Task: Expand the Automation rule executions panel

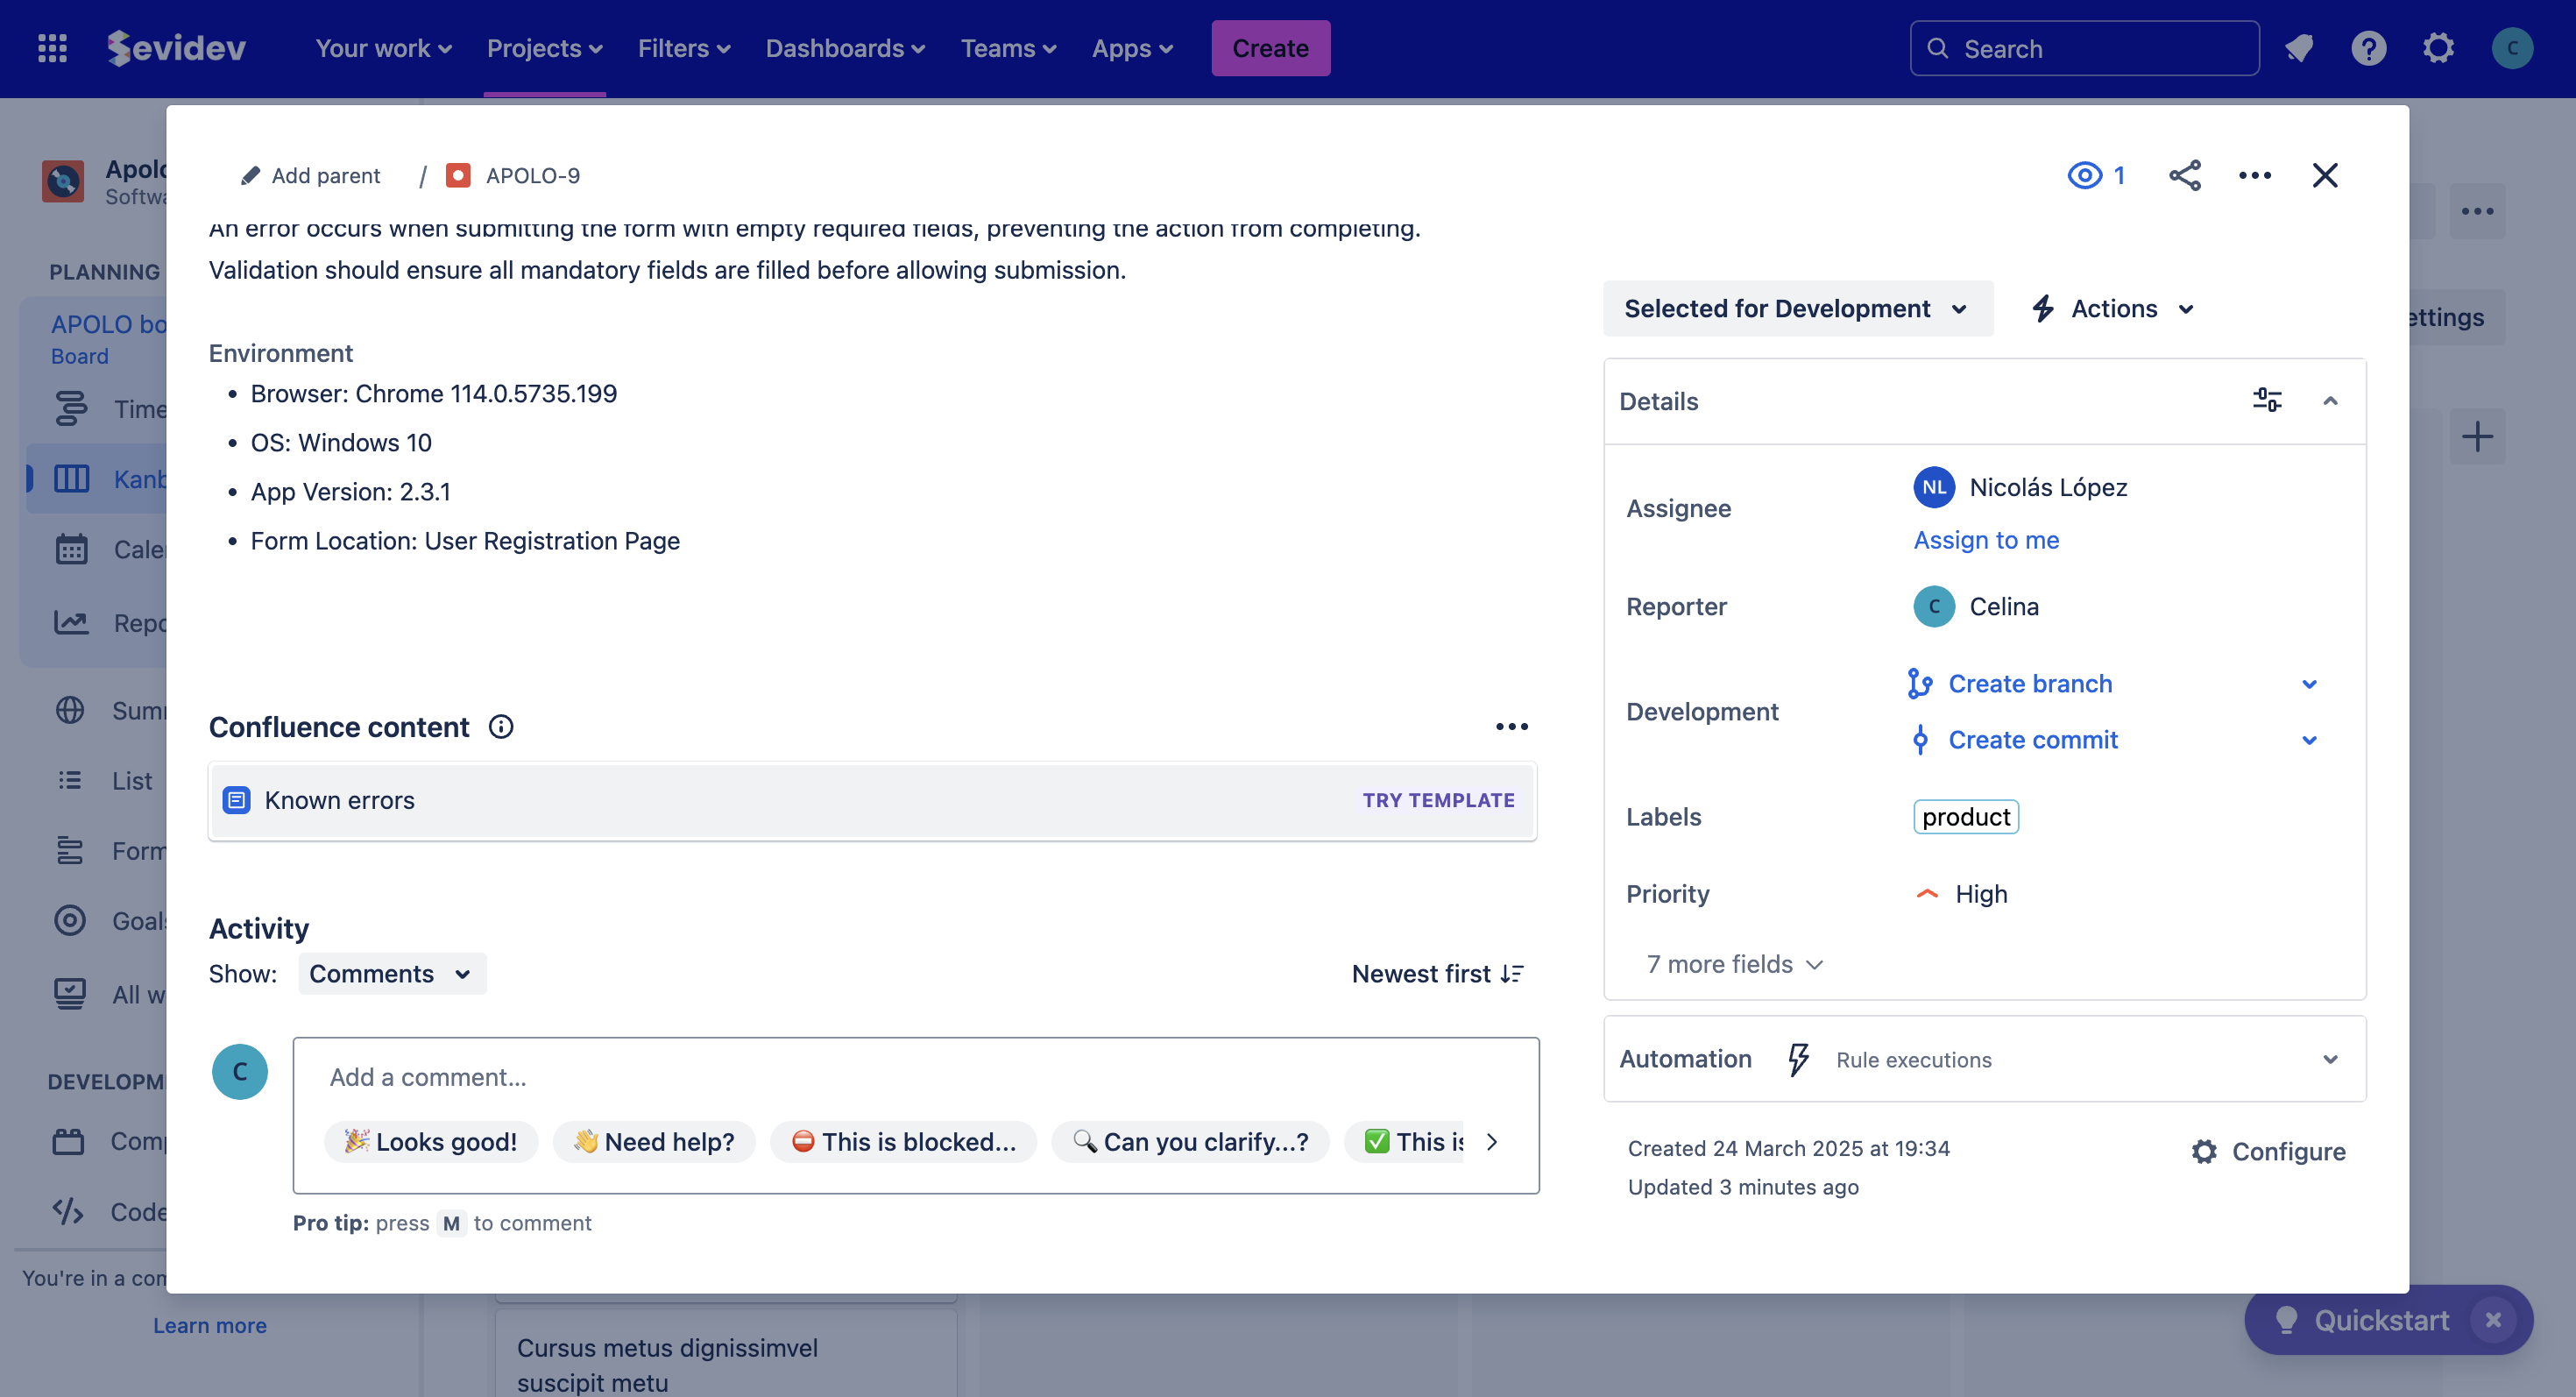Action: pyautogui.click(x=2330, y=1059)
